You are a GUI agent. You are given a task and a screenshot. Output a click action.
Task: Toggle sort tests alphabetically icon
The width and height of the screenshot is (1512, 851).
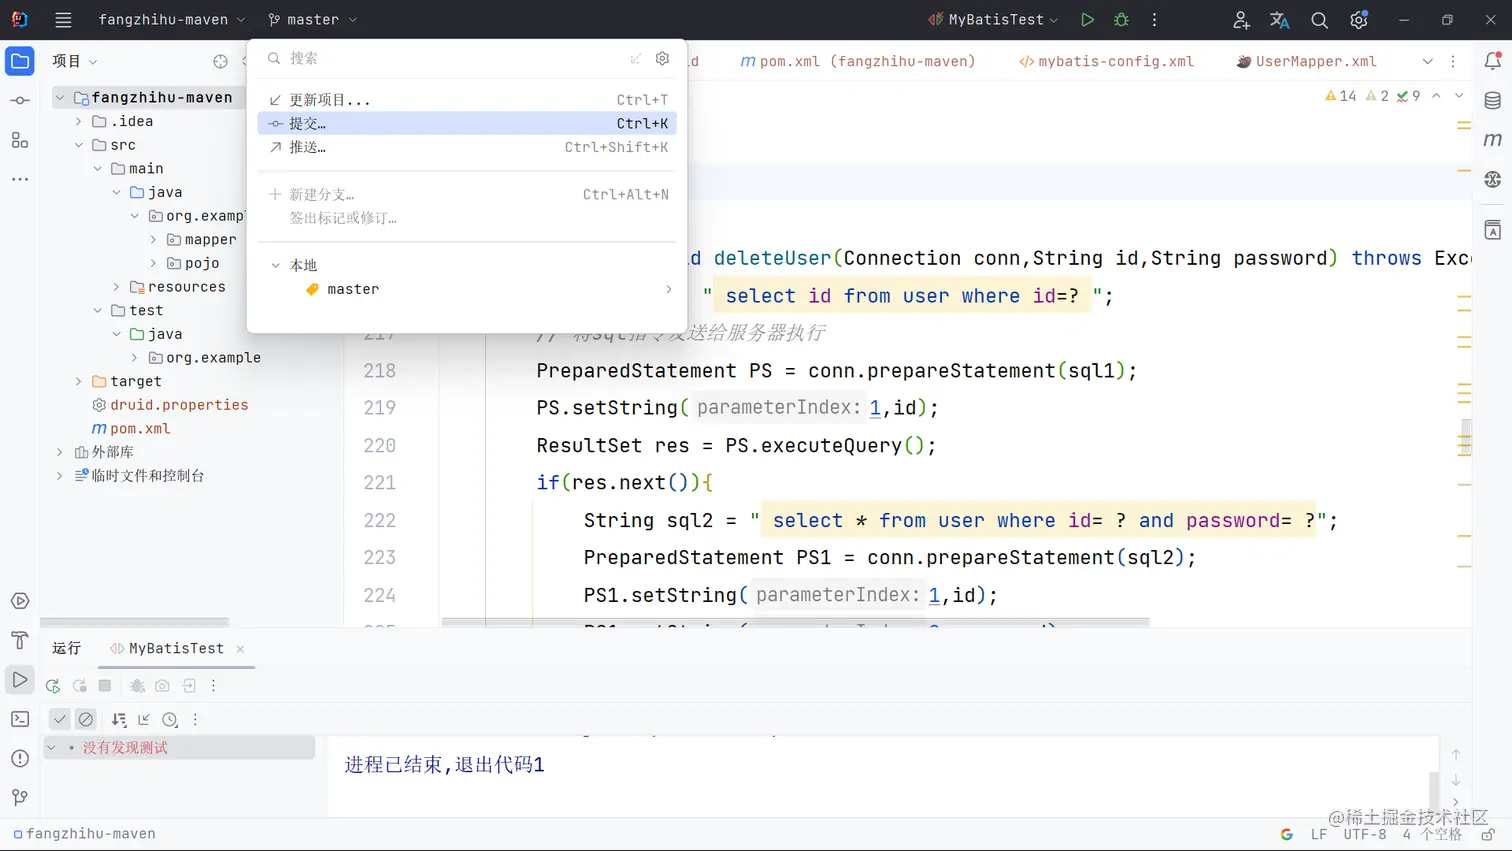pyautogui.click(x=119, y=719)
